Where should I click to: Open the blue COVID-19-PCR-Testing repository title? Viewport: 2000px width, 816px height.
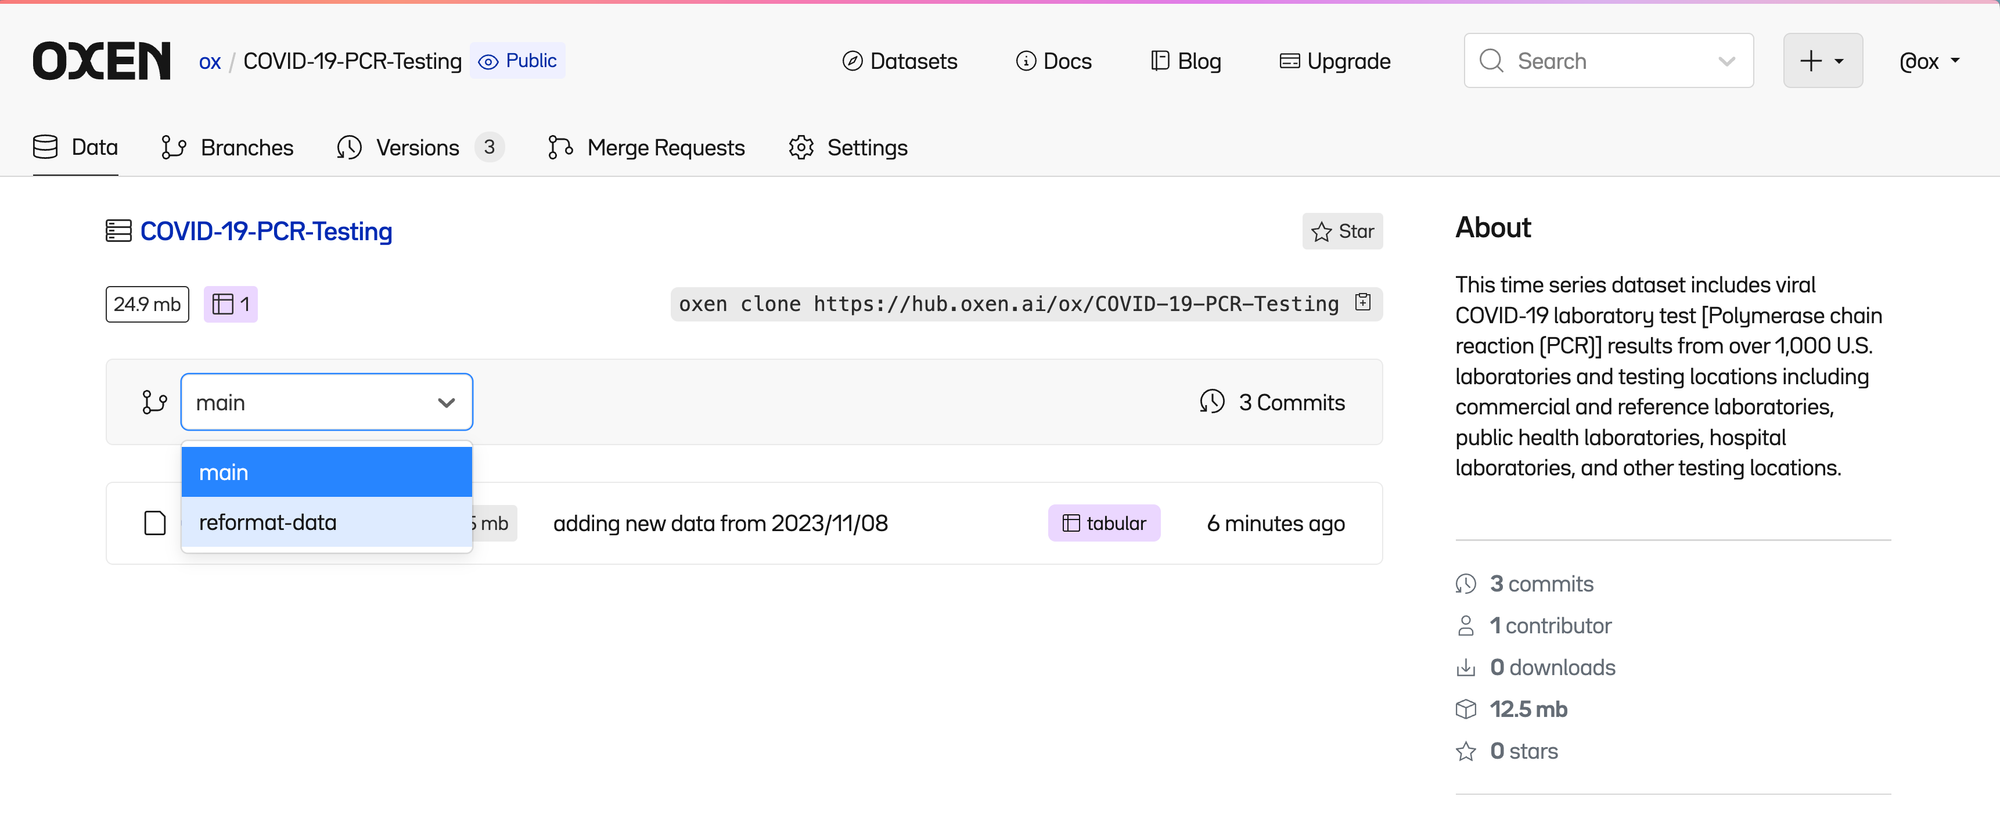coord(266,231)
